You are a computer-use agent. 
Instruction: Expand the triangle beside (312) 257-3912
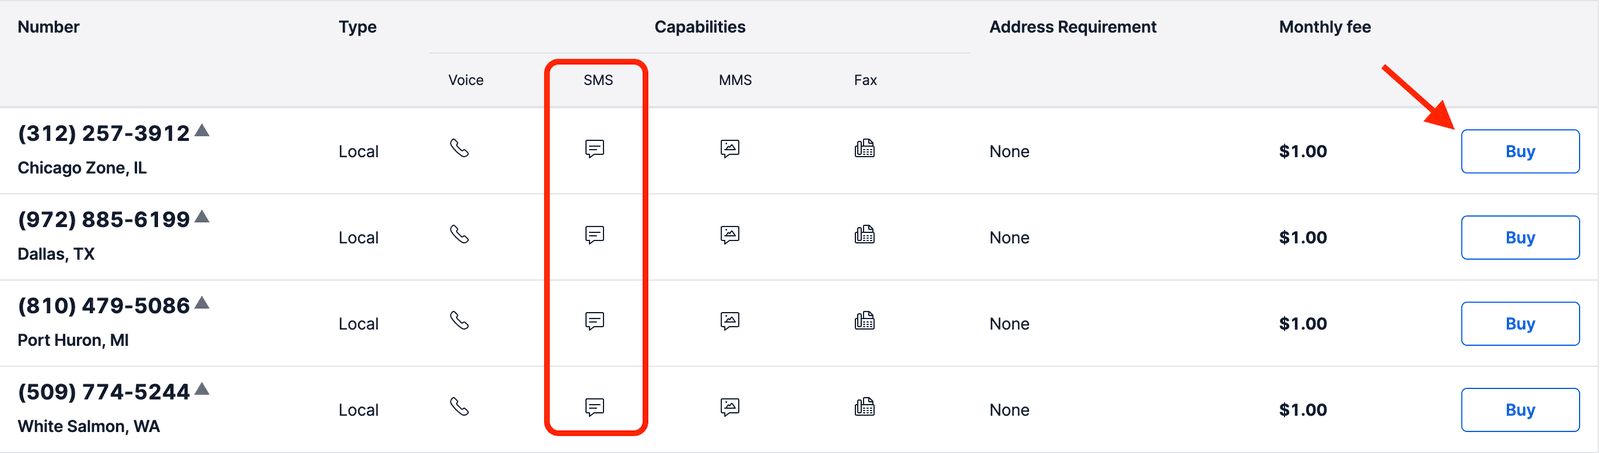pos(202,131)
